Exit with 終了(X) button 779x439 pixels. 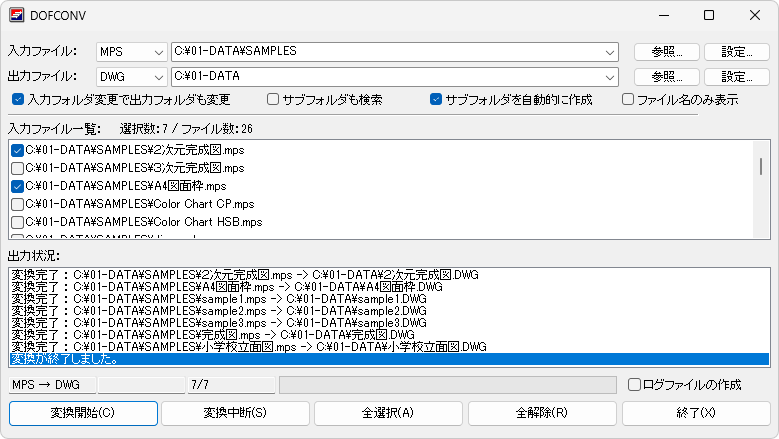tap(696, 413)
